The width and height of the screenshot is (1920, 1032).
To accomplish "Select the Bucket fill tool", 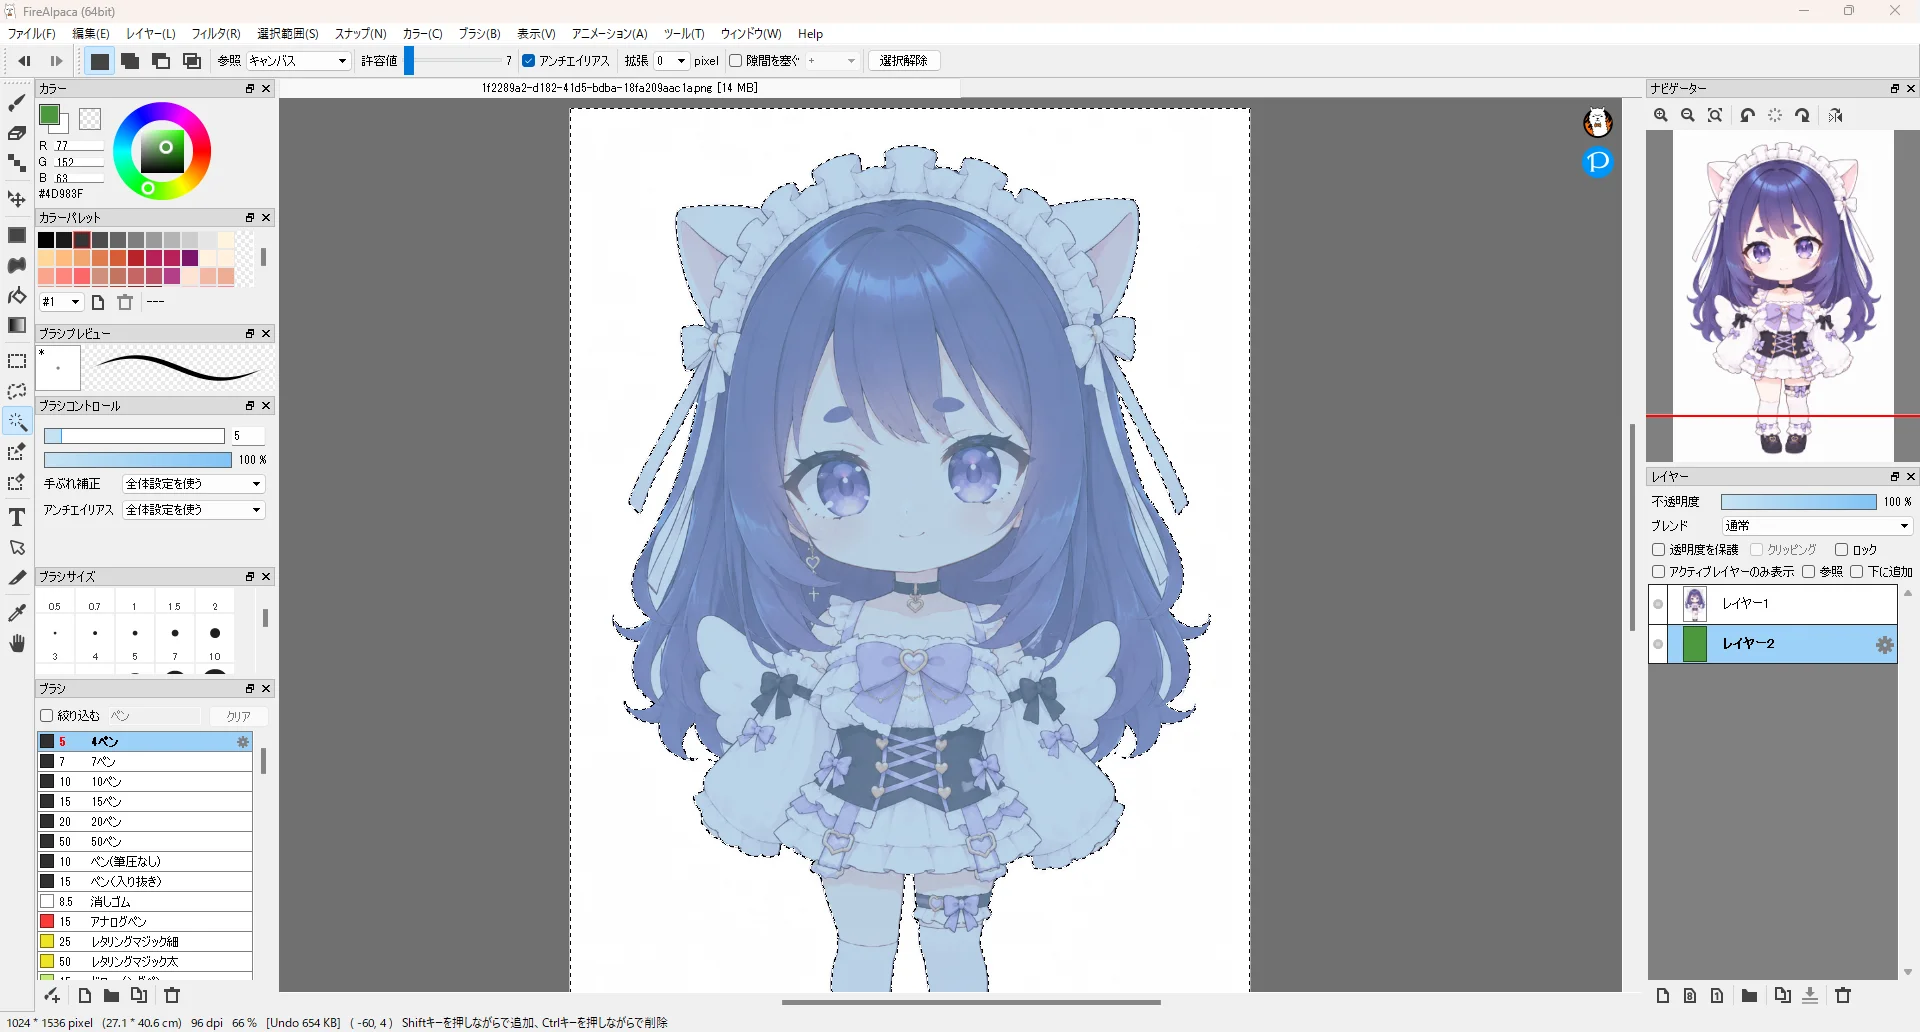I will coord(17,296).
